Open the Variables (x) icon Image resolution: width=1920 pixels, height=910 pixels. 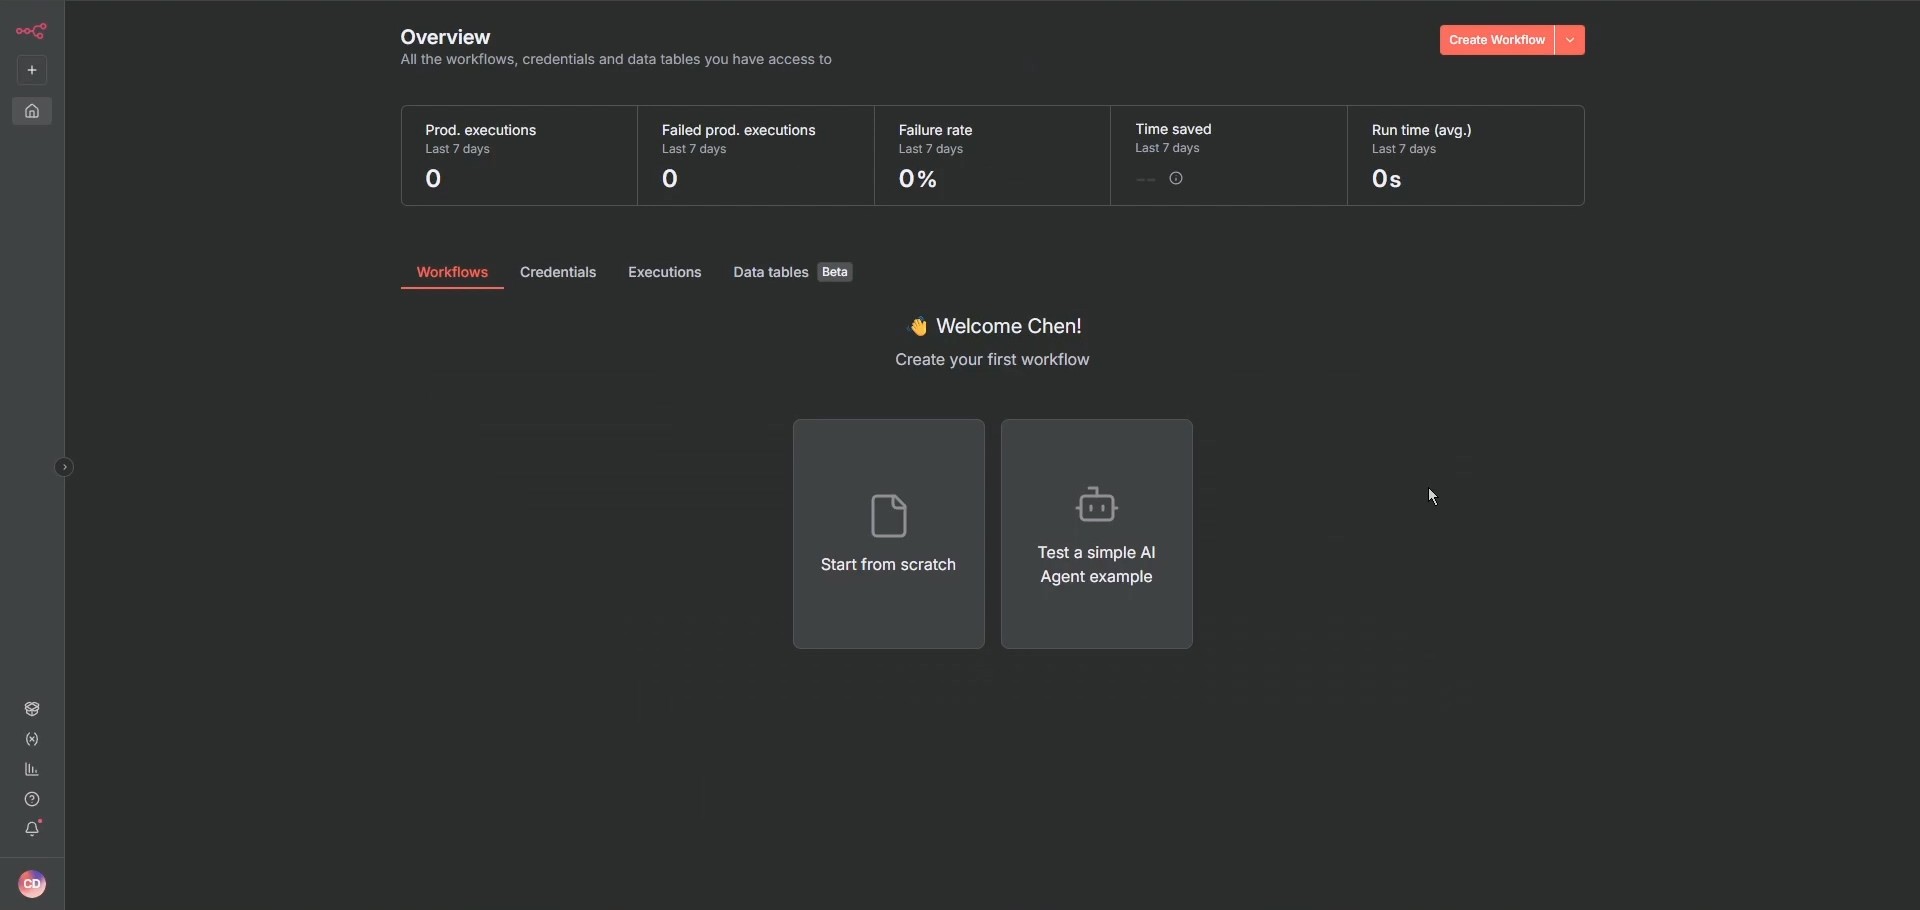pos(32,740)
